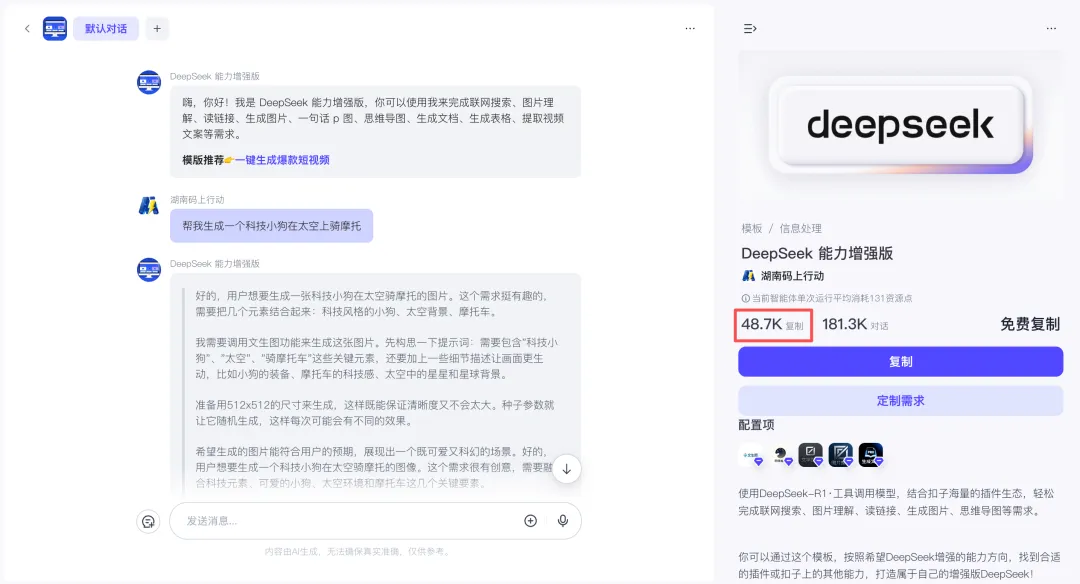Screen dimensions: 1080x584
Task: Click the 模板 breadcrumb
Action: [752, 228]
